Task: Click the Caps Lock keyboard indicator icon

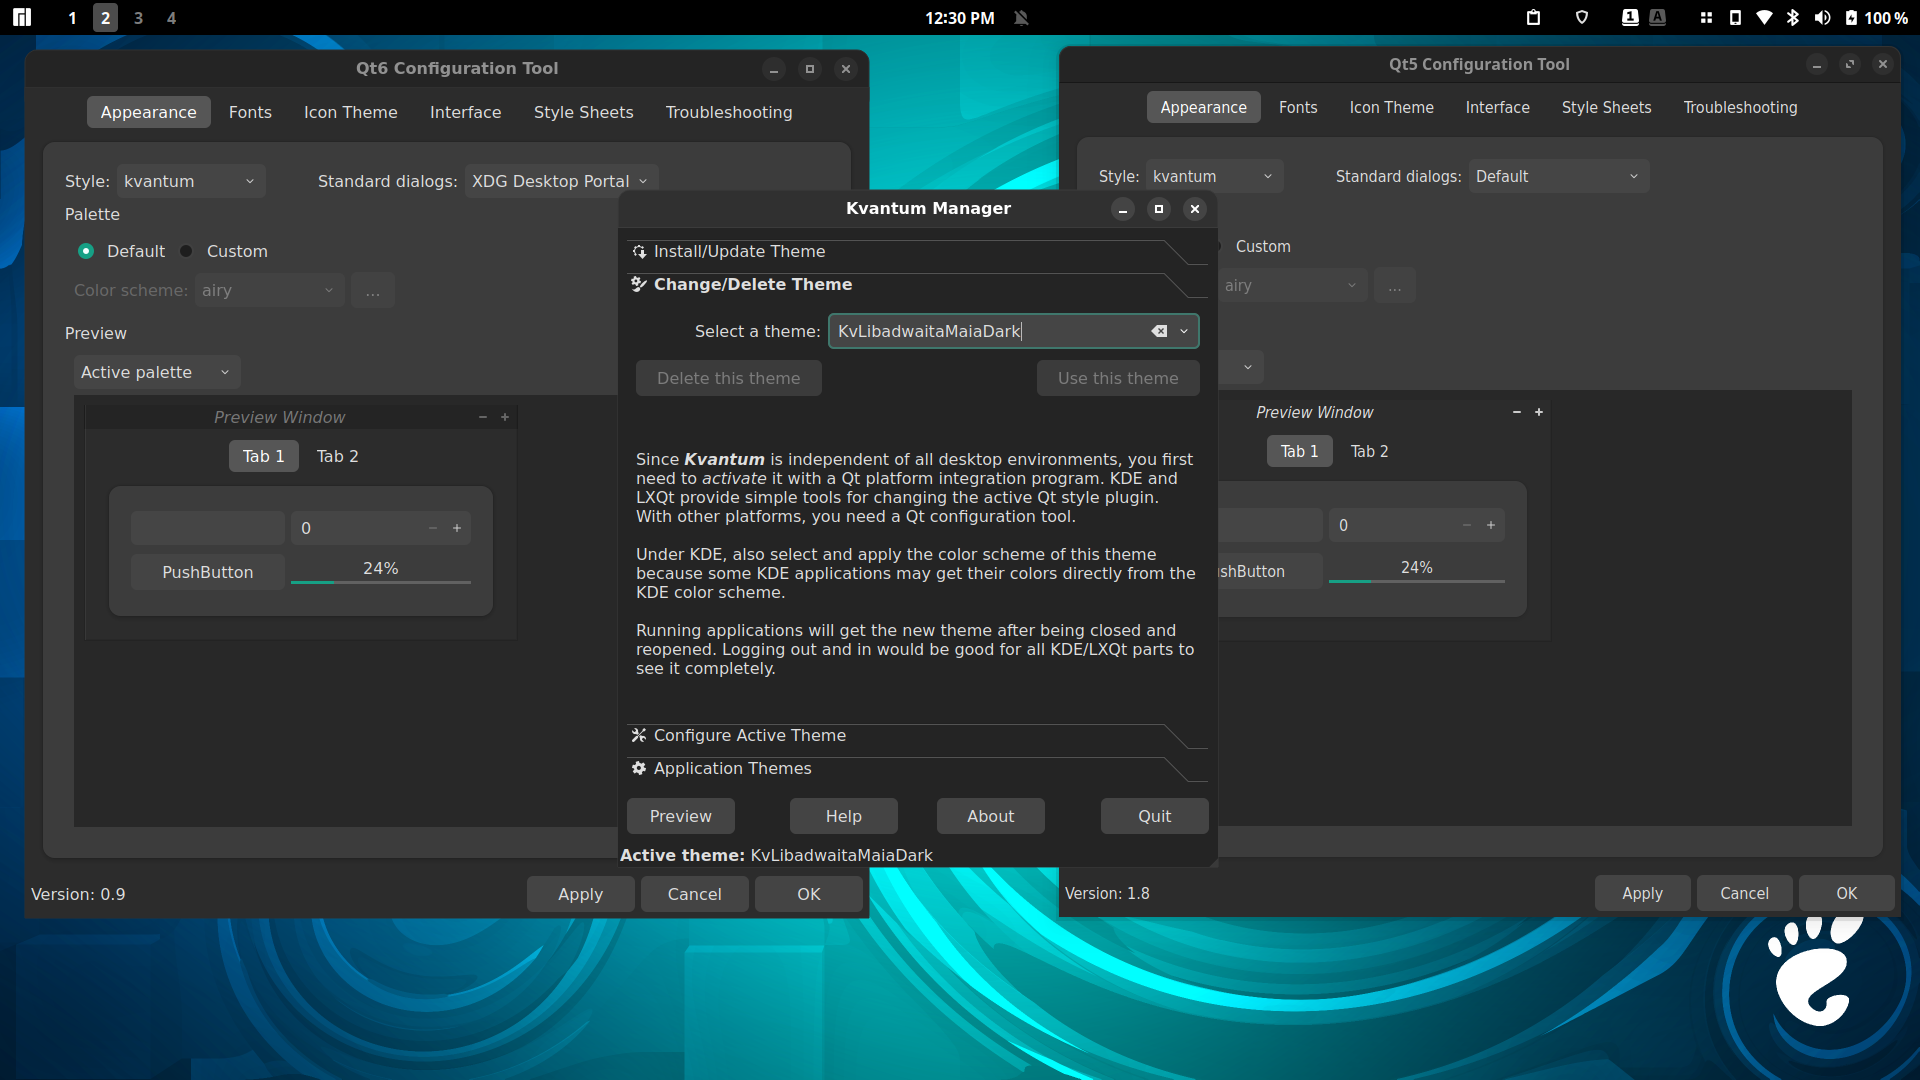Action: point(1658,17)
